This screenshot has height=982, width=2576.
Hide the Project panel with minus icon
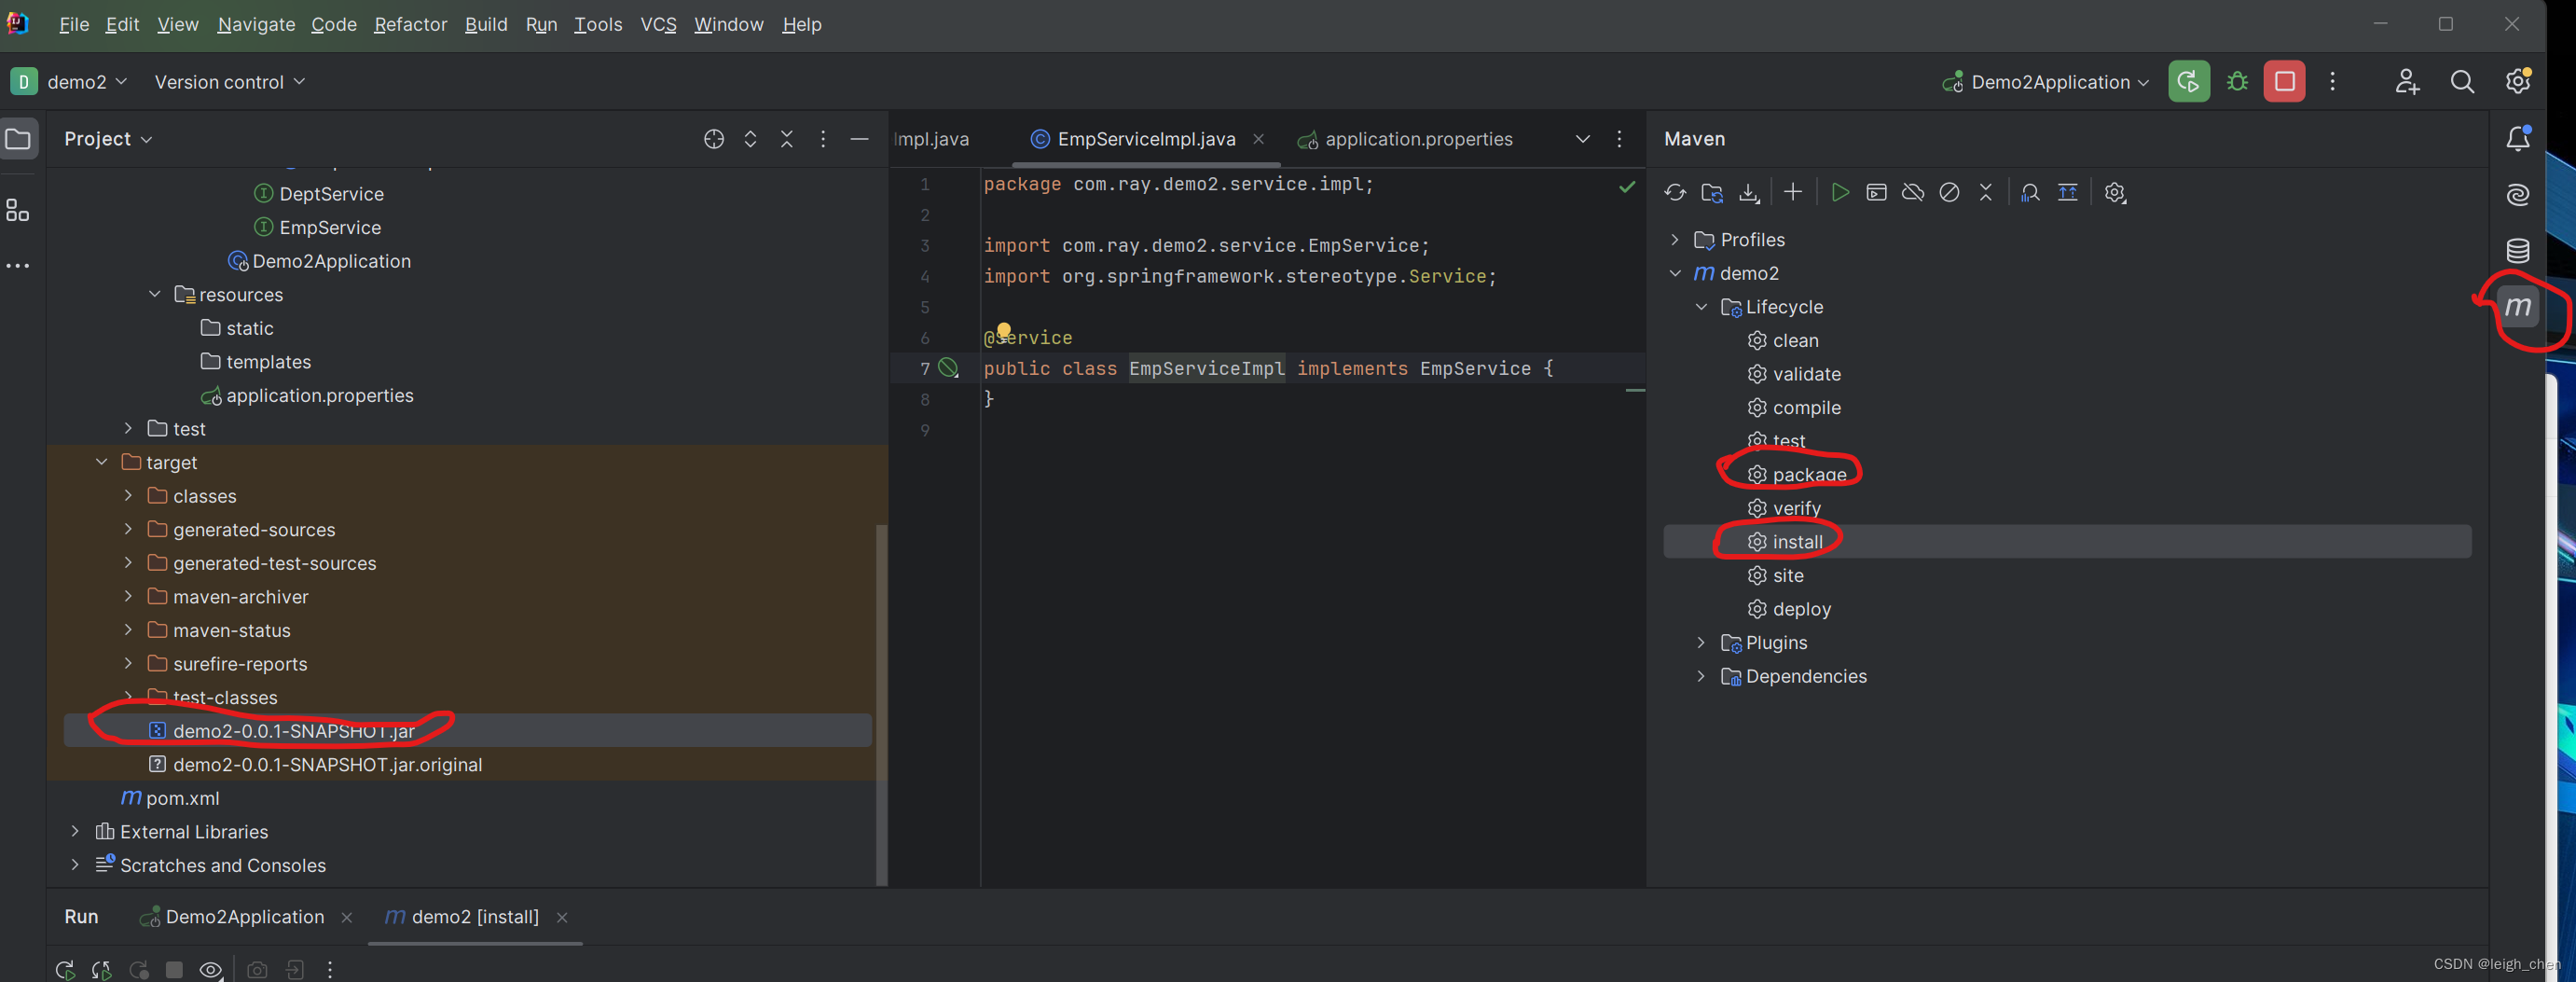pyautogui.click(x=859, y=139)
